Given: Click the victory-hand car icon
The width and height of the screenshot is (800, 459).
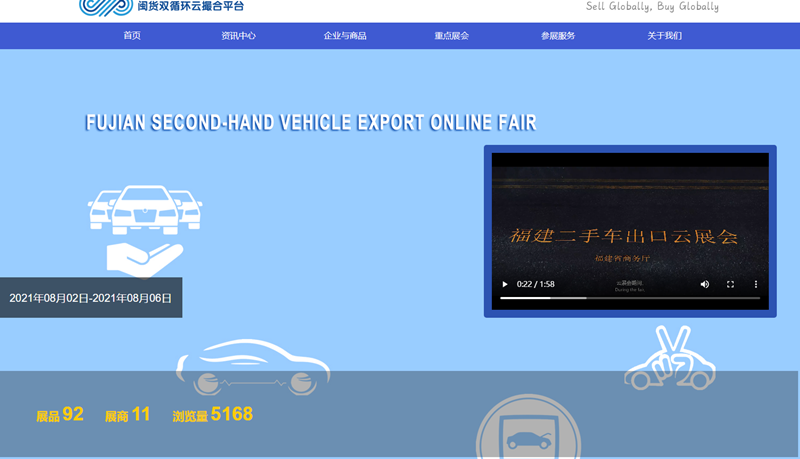Looking at the screenshot, I should click(x=670, y=358).
